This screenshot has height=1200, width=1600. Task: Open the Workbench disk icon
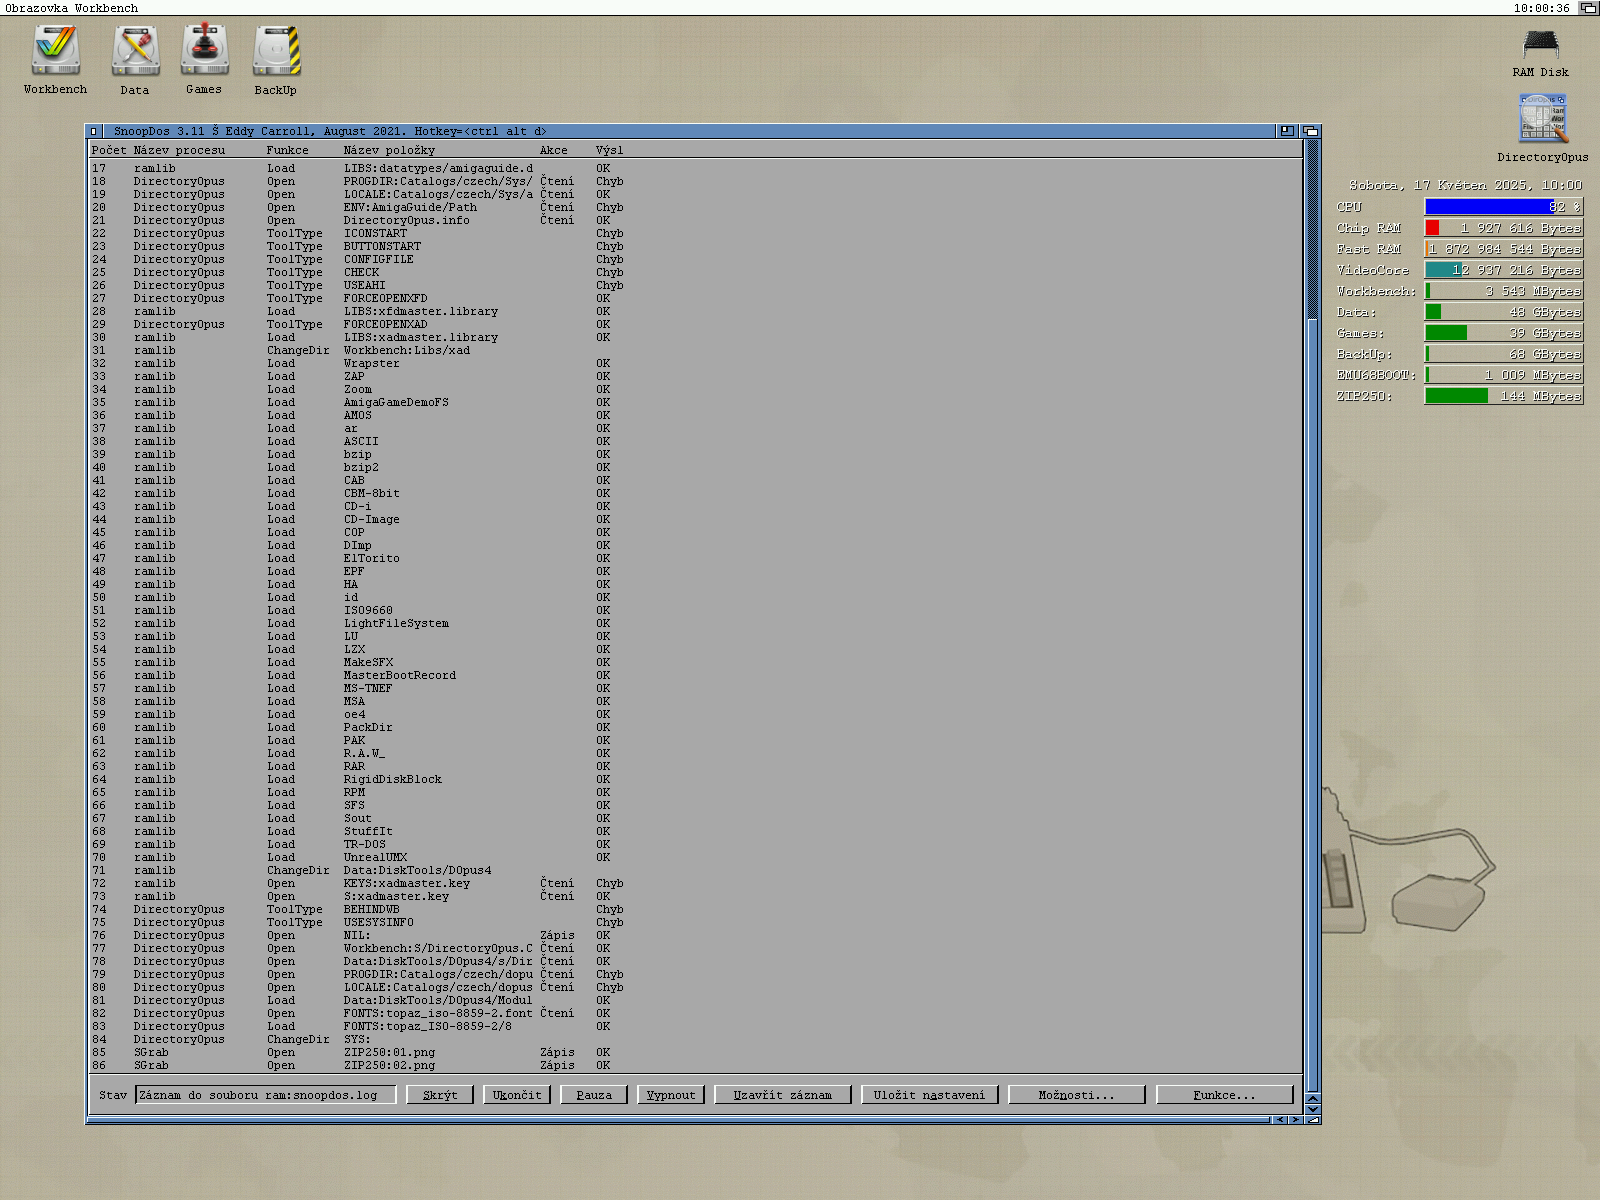[55, 52]
